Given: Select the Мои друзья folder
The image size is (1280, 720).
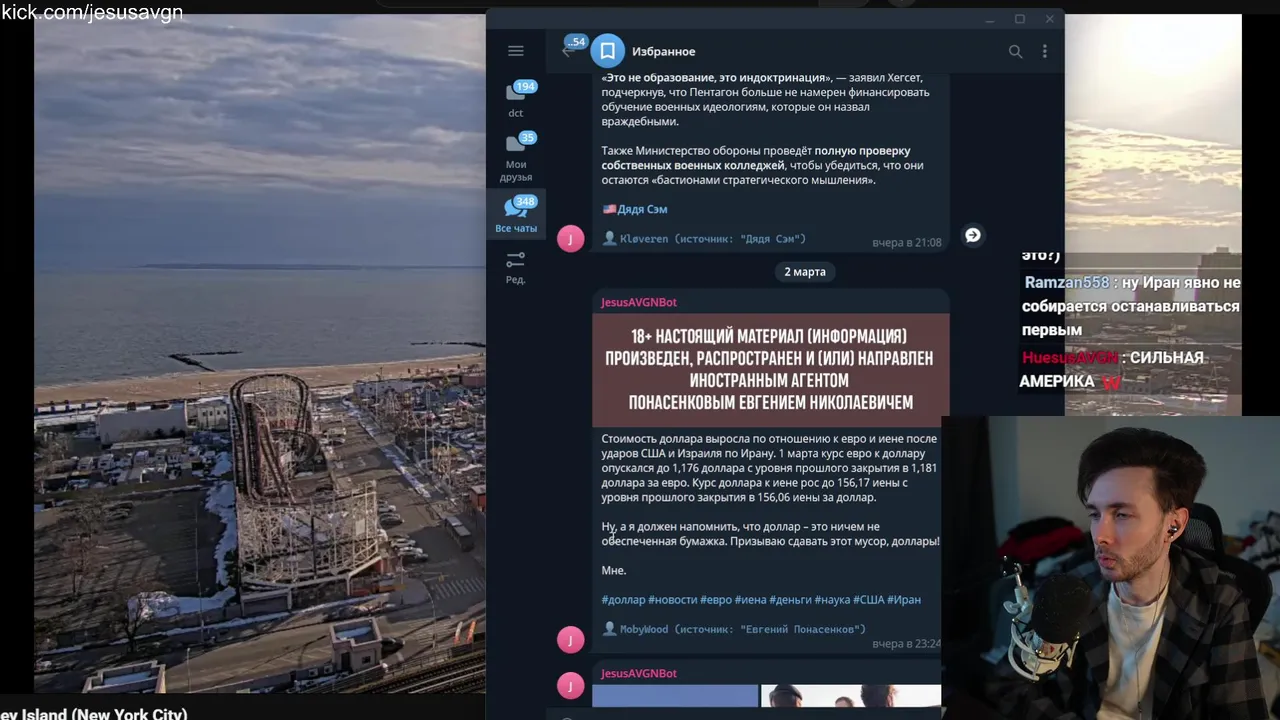Looking at the screenshot, I should tap(516, 158).
